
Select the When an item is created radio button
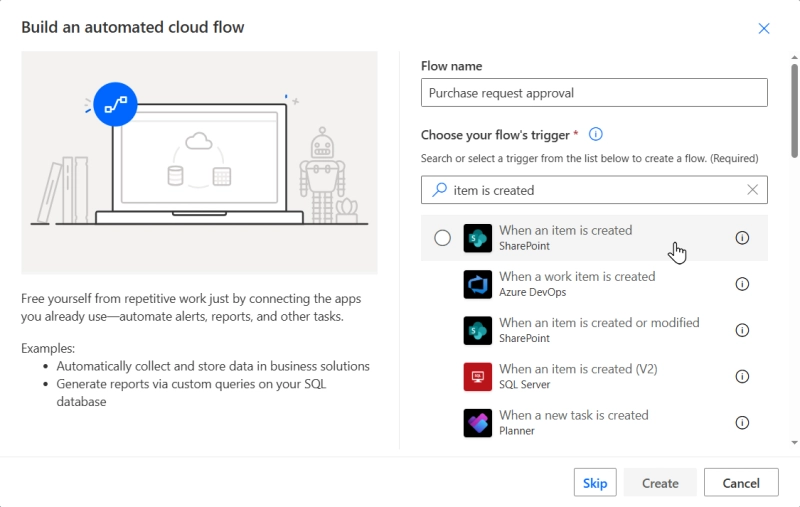coord(442,238)
